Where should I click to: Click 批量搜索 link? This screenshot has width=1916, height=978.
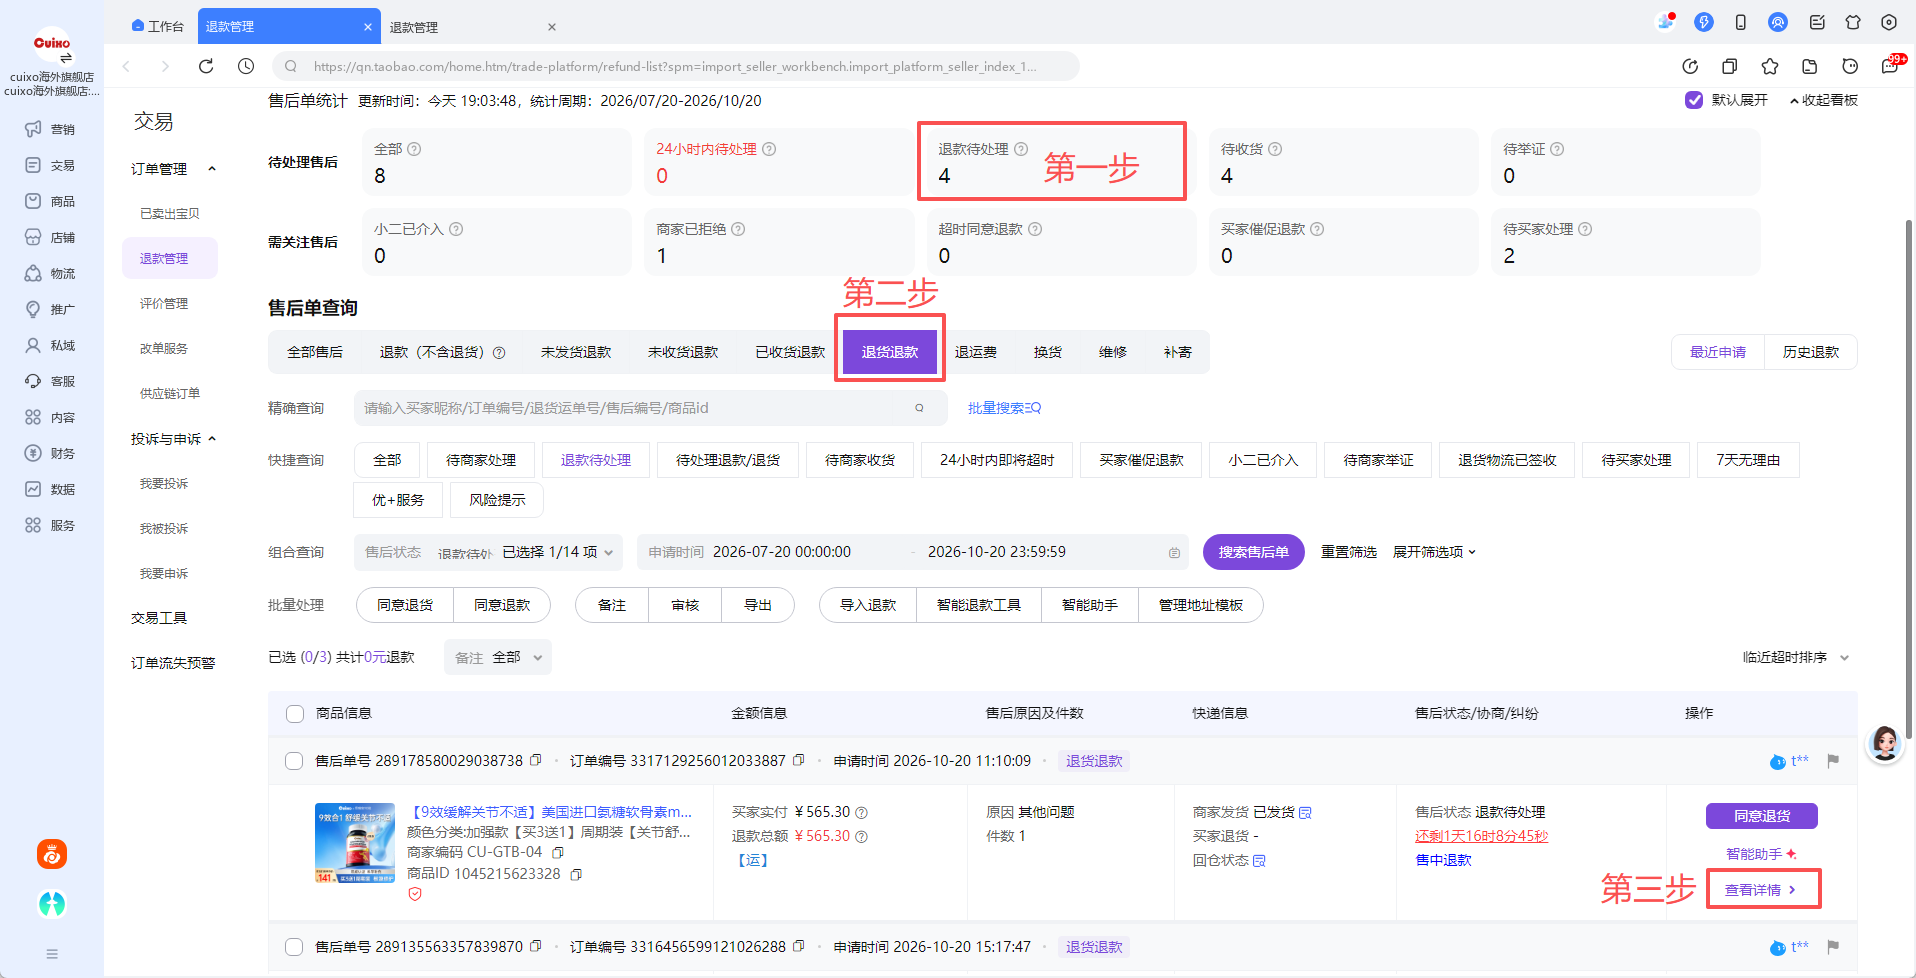(x=1004, y=408)
